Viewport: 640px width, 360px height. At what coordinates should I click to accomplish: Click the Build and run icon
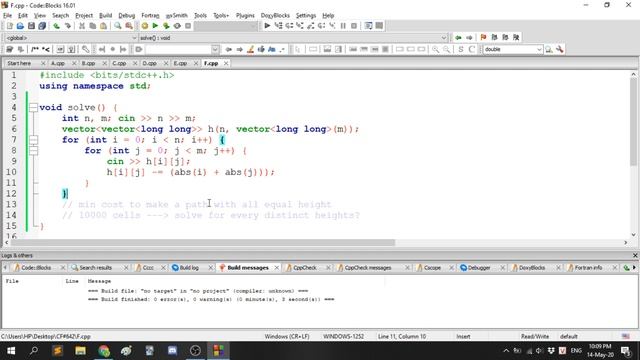pos(166,26)
